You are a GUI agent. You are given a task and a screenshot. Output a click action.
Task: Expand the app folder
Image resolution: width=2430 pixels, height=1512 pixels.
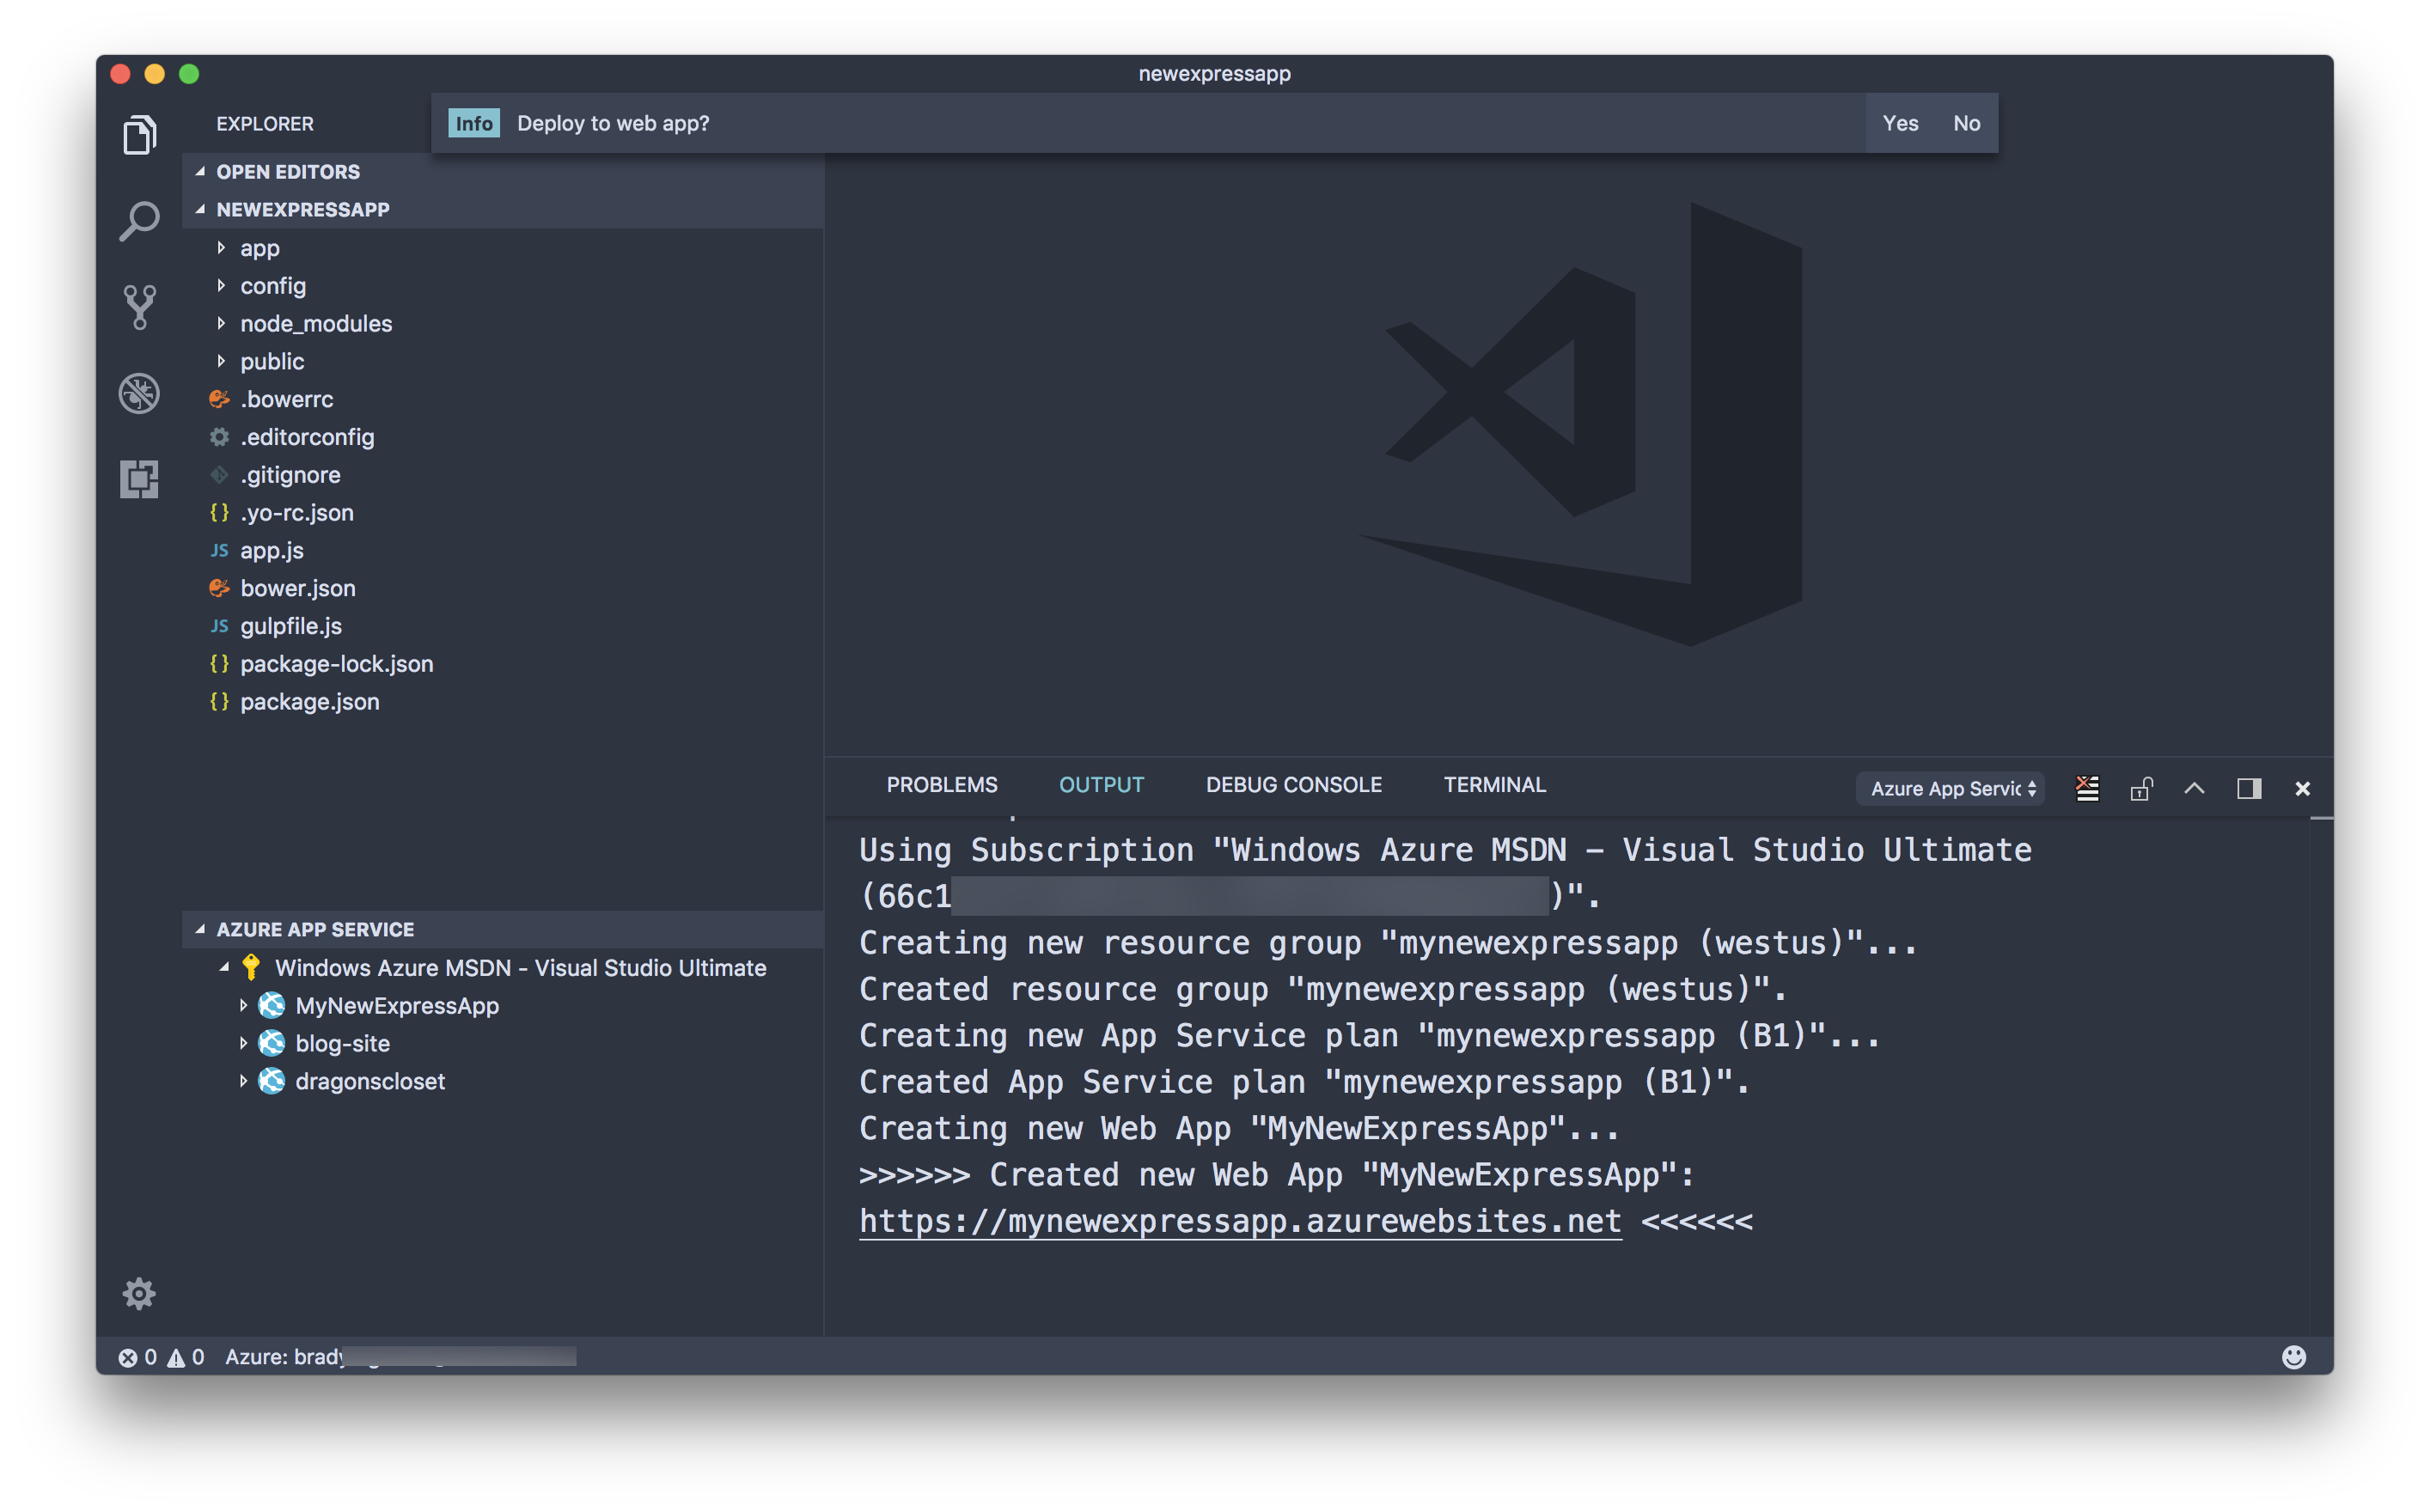(x=221, y=247)
